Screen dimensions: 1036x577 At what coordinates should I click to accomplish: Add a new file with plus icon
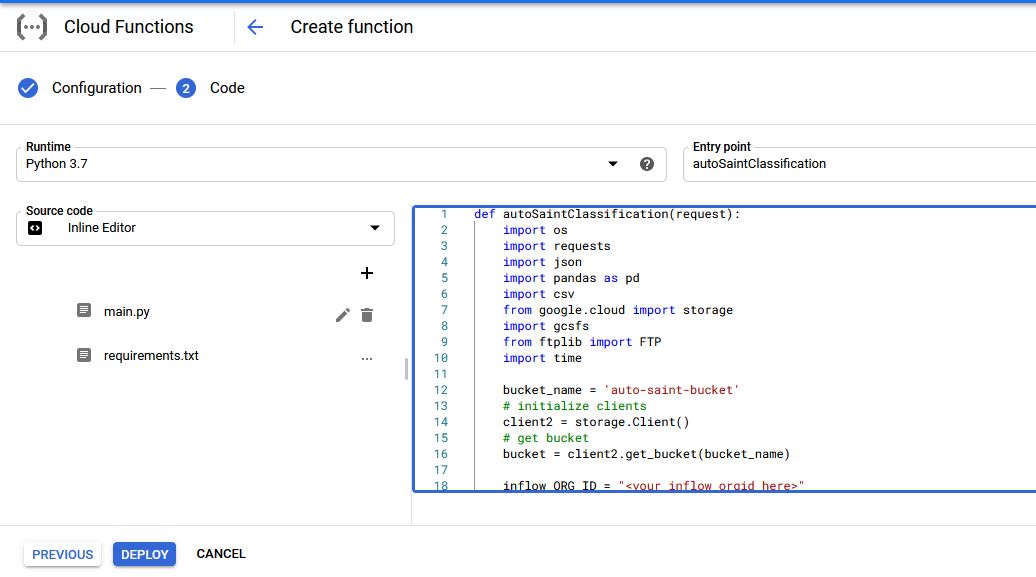367,273
